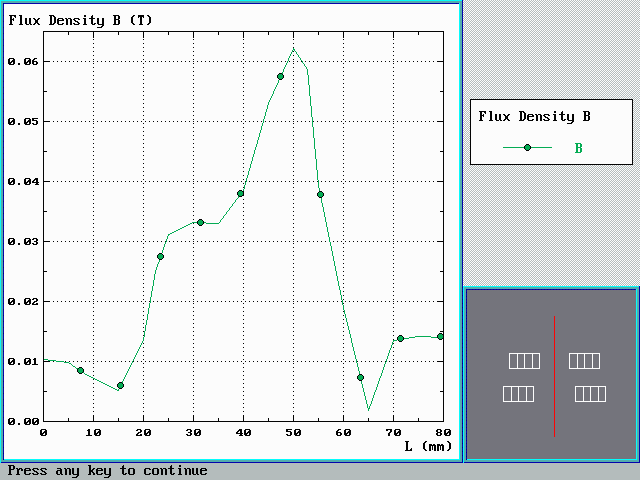Select the data marker near L = 47 mm
This screenshot has width=640, height=480.
[280, 77]
